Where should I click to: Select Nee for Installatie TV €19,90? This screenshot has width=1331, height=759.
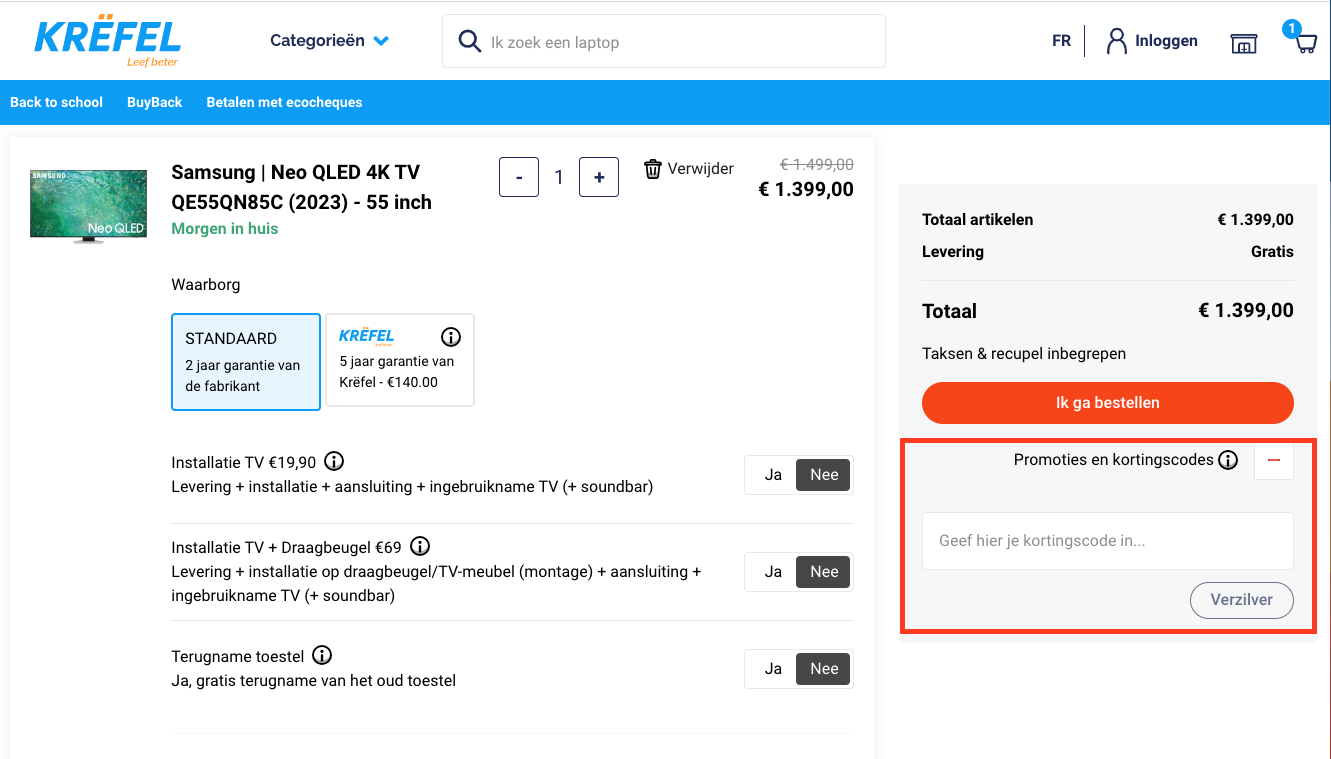pyautogui.click(x=824, y=475)
